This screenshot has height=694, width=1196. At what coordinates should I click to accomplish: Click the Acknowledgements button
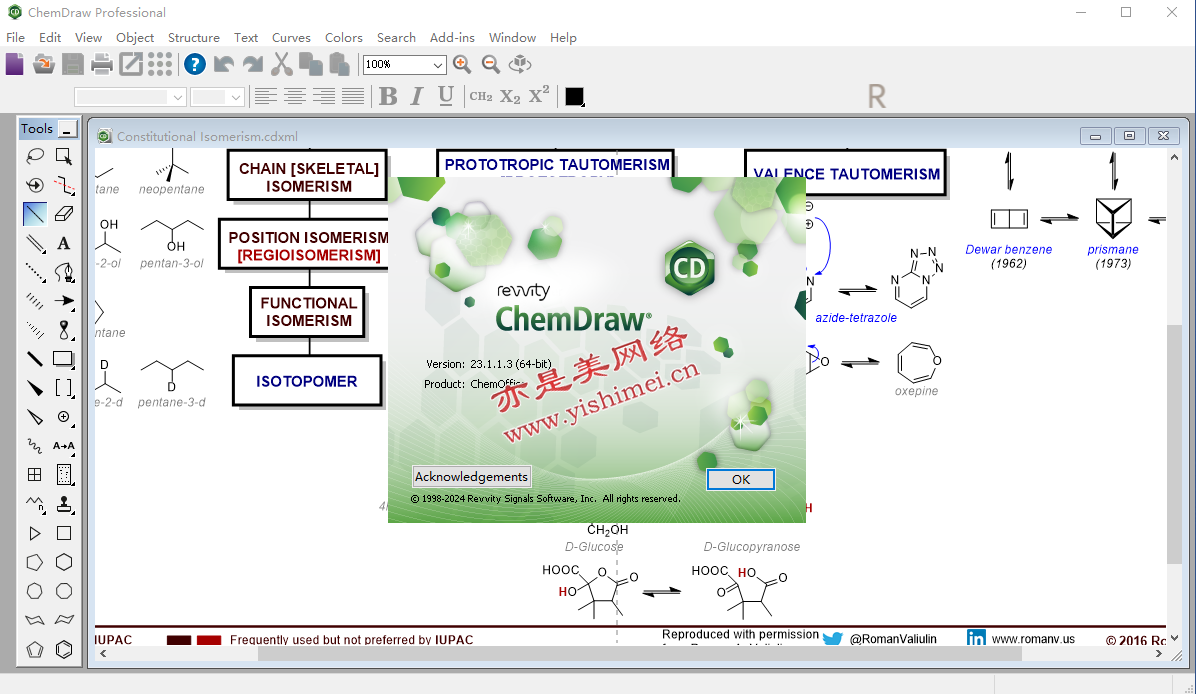[471, 477]
